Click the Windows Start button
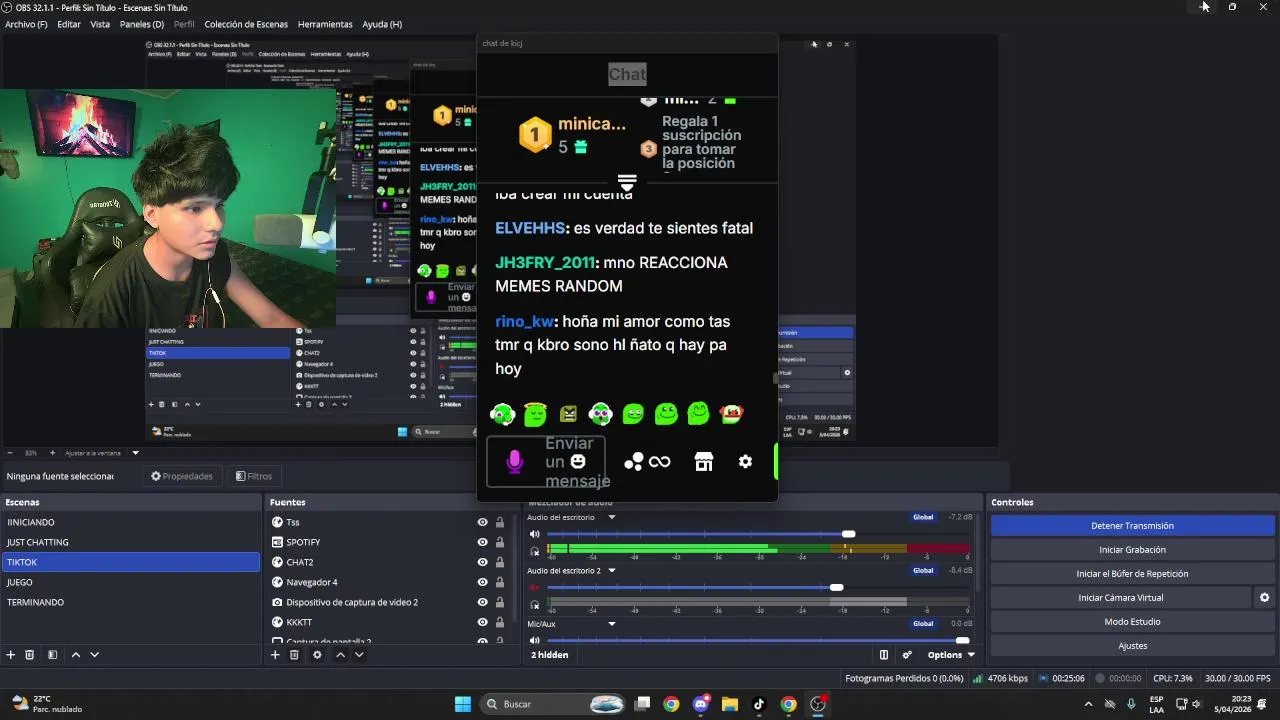This screenshot has width=1280, height=720. click(463, 704)
